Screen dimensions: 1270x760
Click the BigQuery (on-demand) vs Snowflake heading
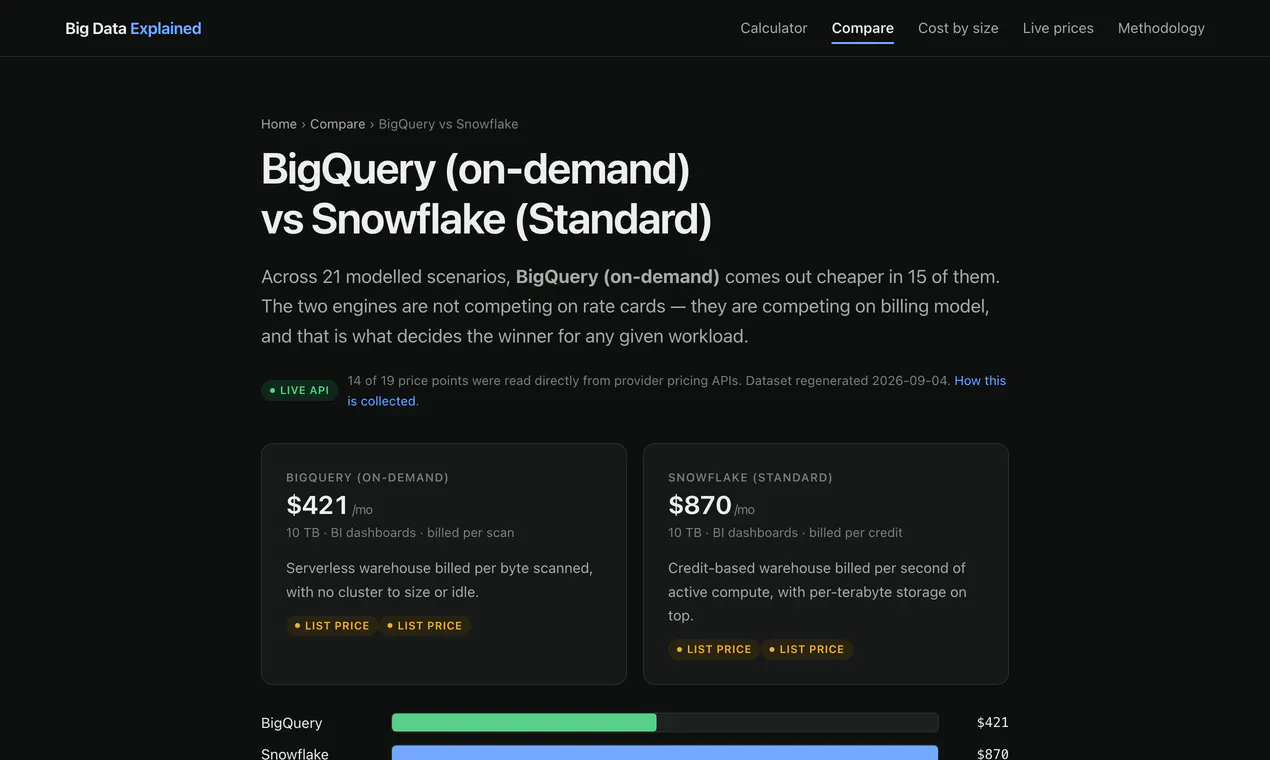[x=487, y=194]
